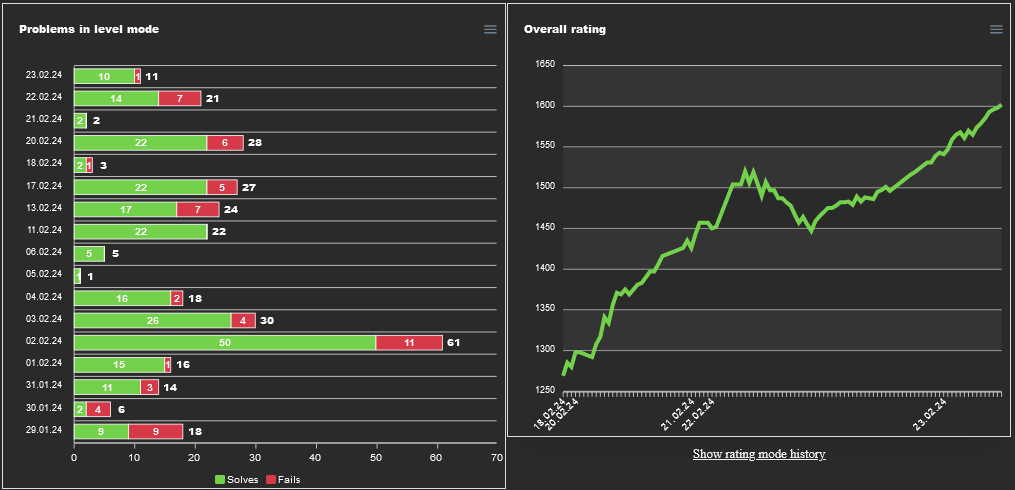Image resolution: width=1015 pixels, height=490 pixels.
Task: Click the red Fails bar for 22.02.24
Action: click(180, 98)
